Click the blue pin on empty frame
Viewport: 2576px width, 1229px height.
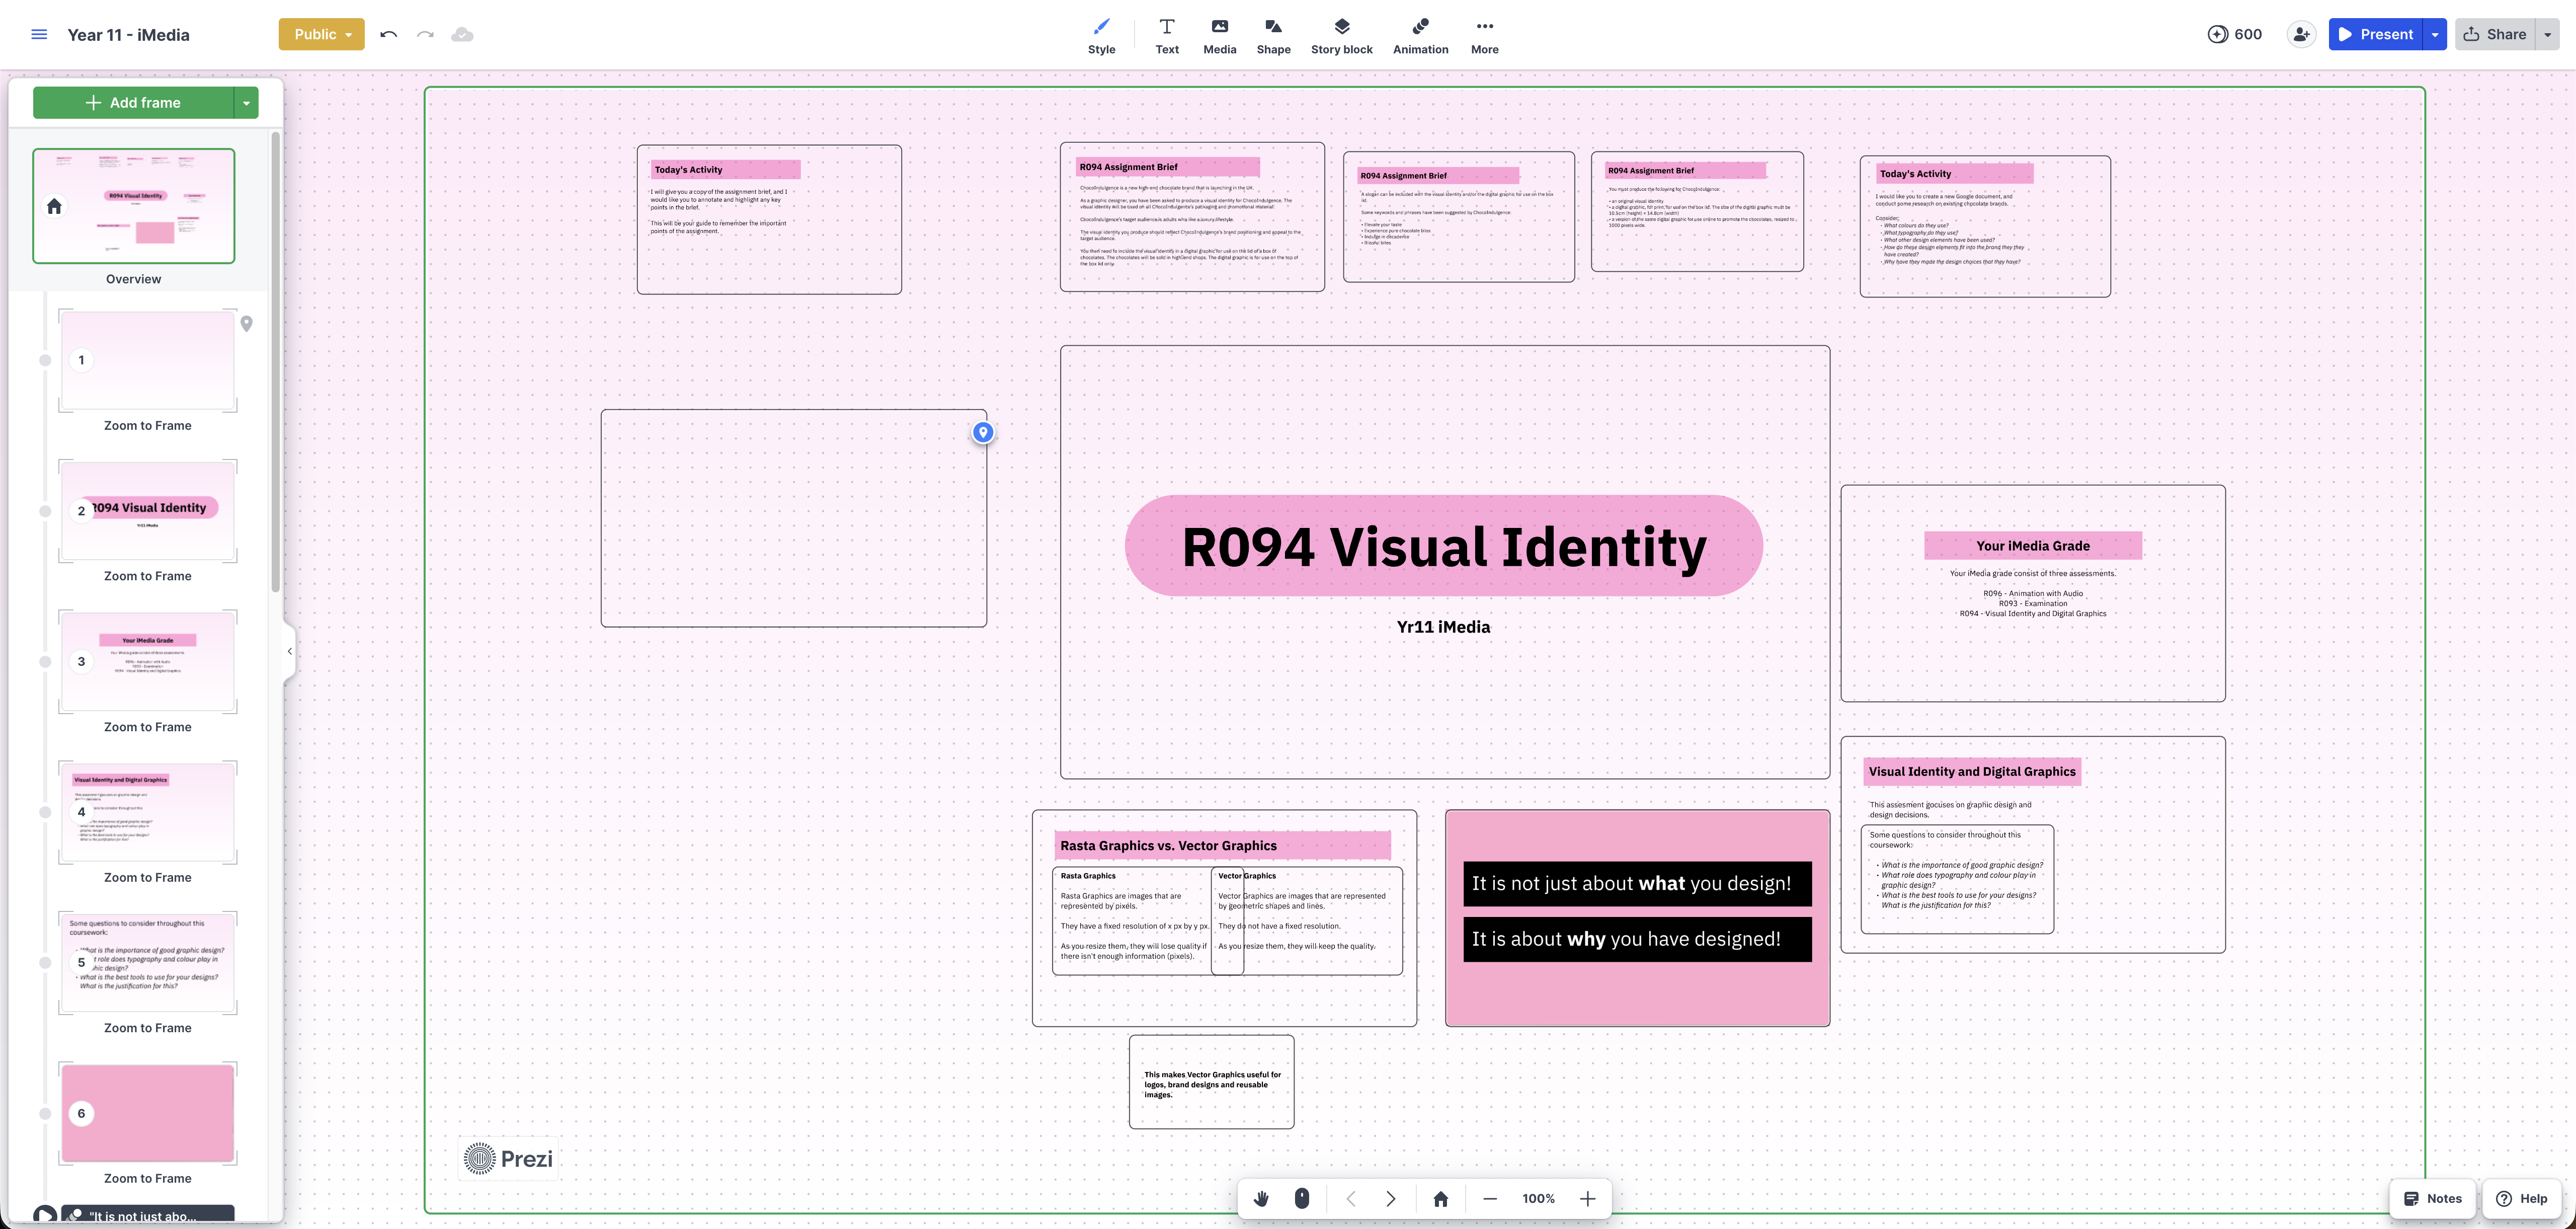983,432
